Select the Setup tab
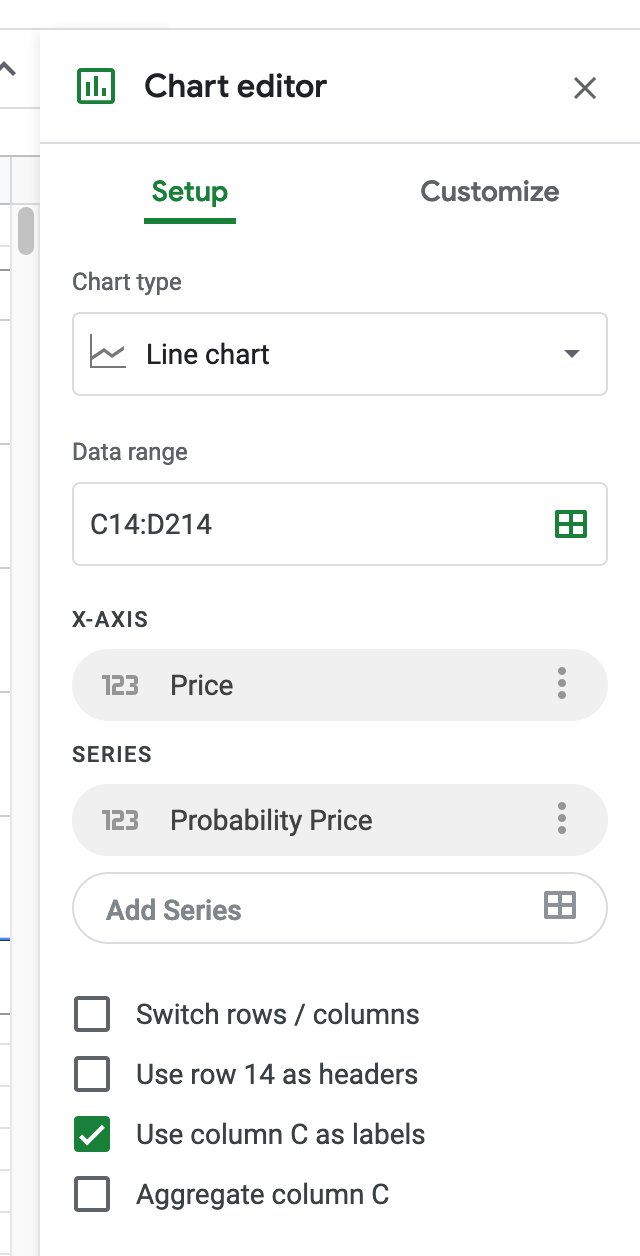 190,192
